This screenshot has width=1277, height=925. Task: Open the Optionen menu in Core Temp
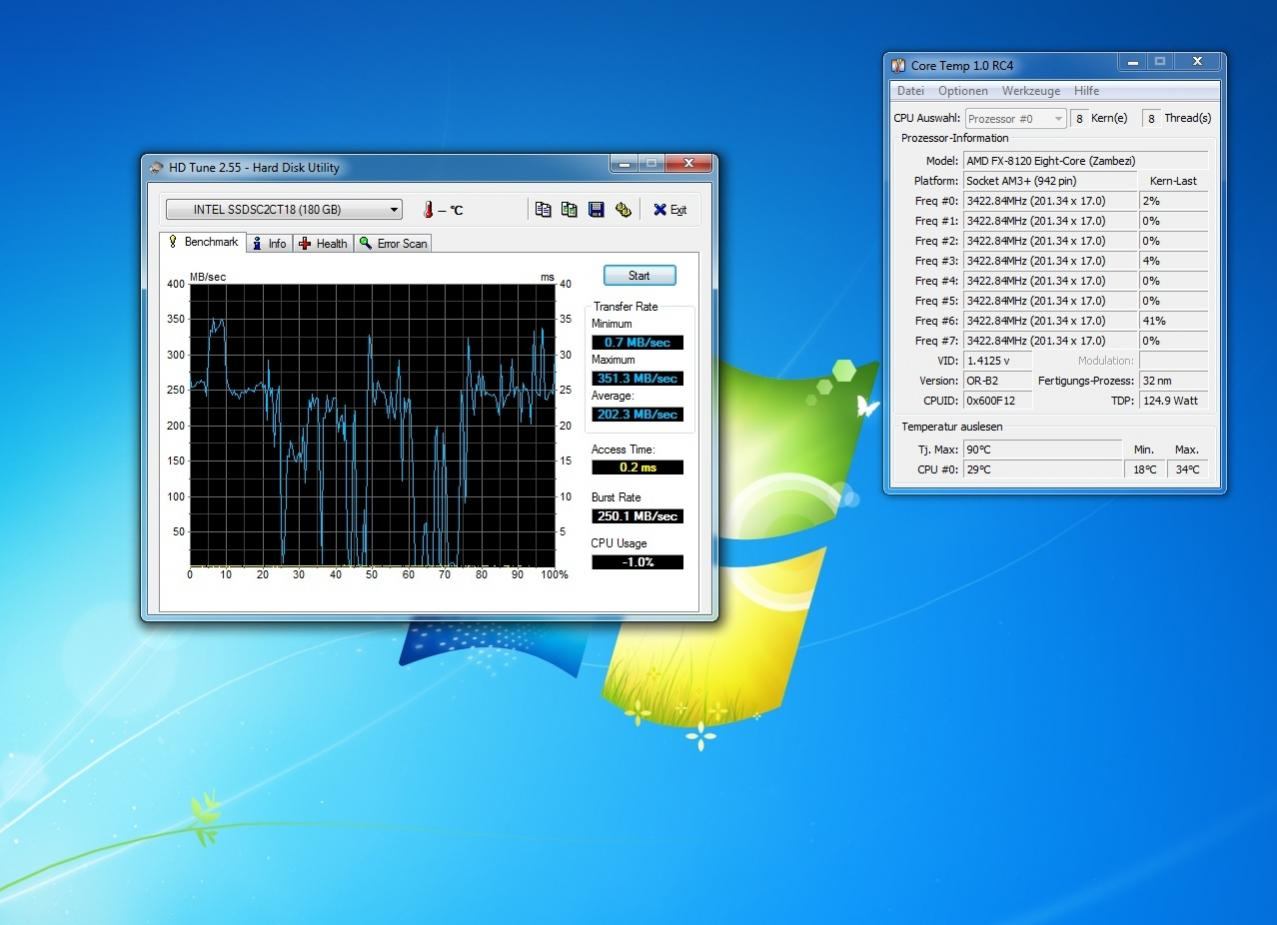pyautogui.click(x=963, y=91)
